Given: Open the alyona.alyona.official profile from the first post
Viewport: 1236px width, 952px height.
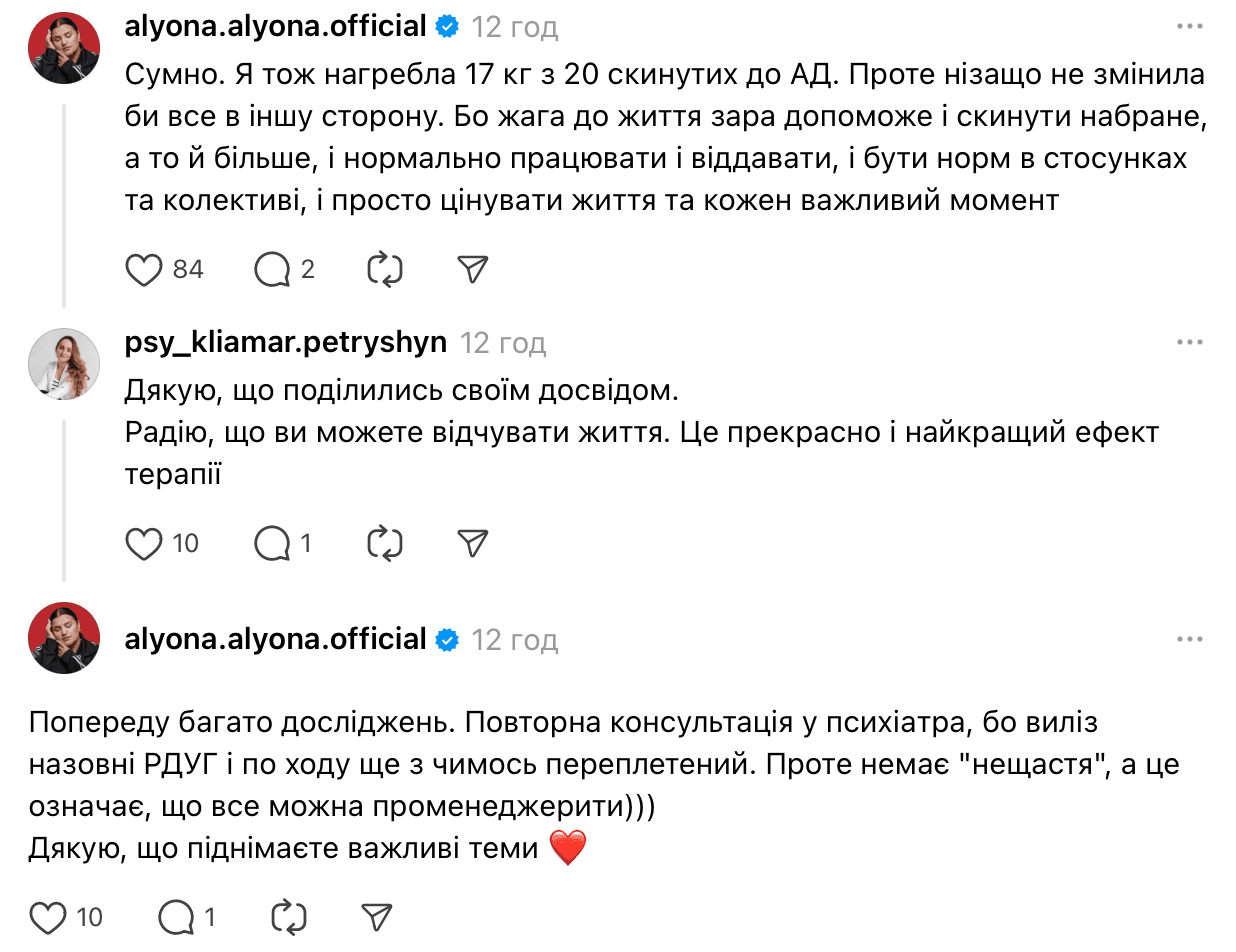Looking at the screenshot, I should pos(276,26).
